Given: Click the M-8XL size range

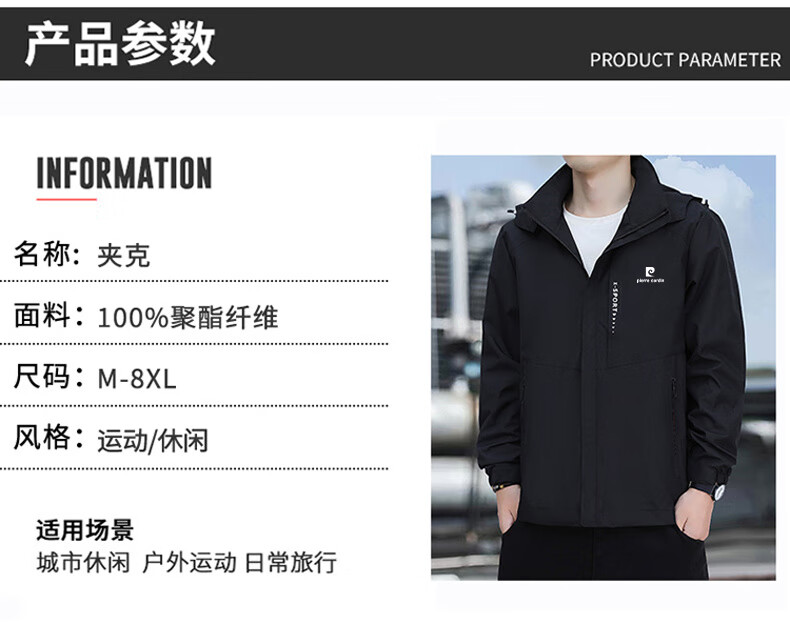Looking at the screenshot, I should [137, 379].
